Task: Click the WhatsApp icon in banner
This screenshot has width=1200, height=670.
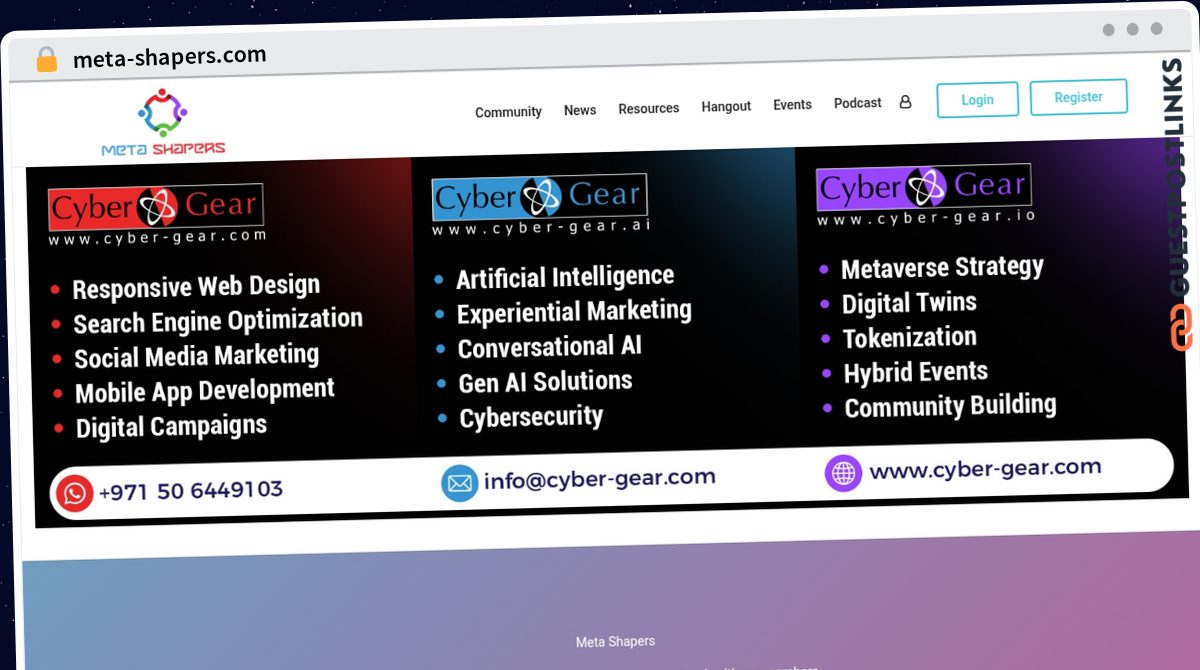Action: [74, 493]
